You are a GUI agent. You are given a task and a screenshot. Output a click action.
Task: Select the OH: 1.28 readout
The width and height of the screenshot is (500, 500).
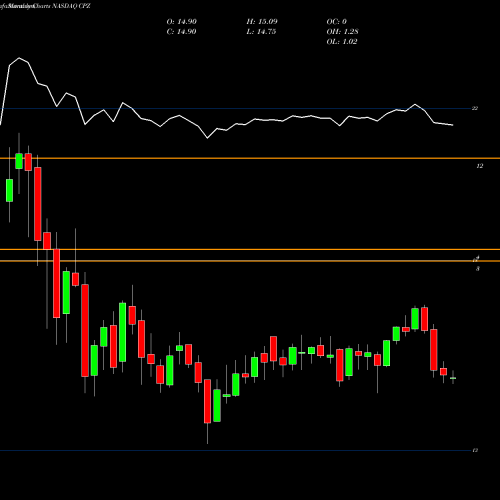[342, 32]
